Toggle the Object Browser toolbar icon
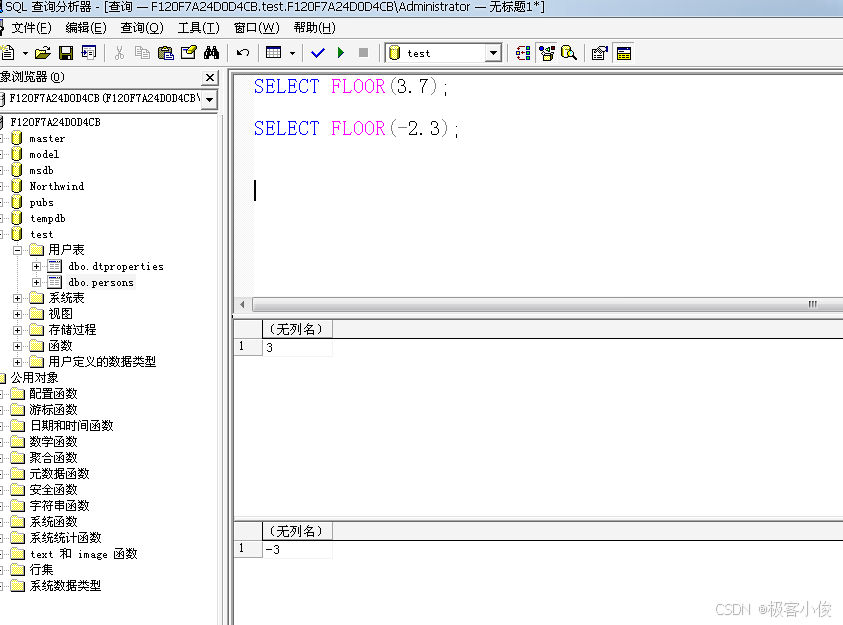This screenshot has height=625, width=843. 547,53
